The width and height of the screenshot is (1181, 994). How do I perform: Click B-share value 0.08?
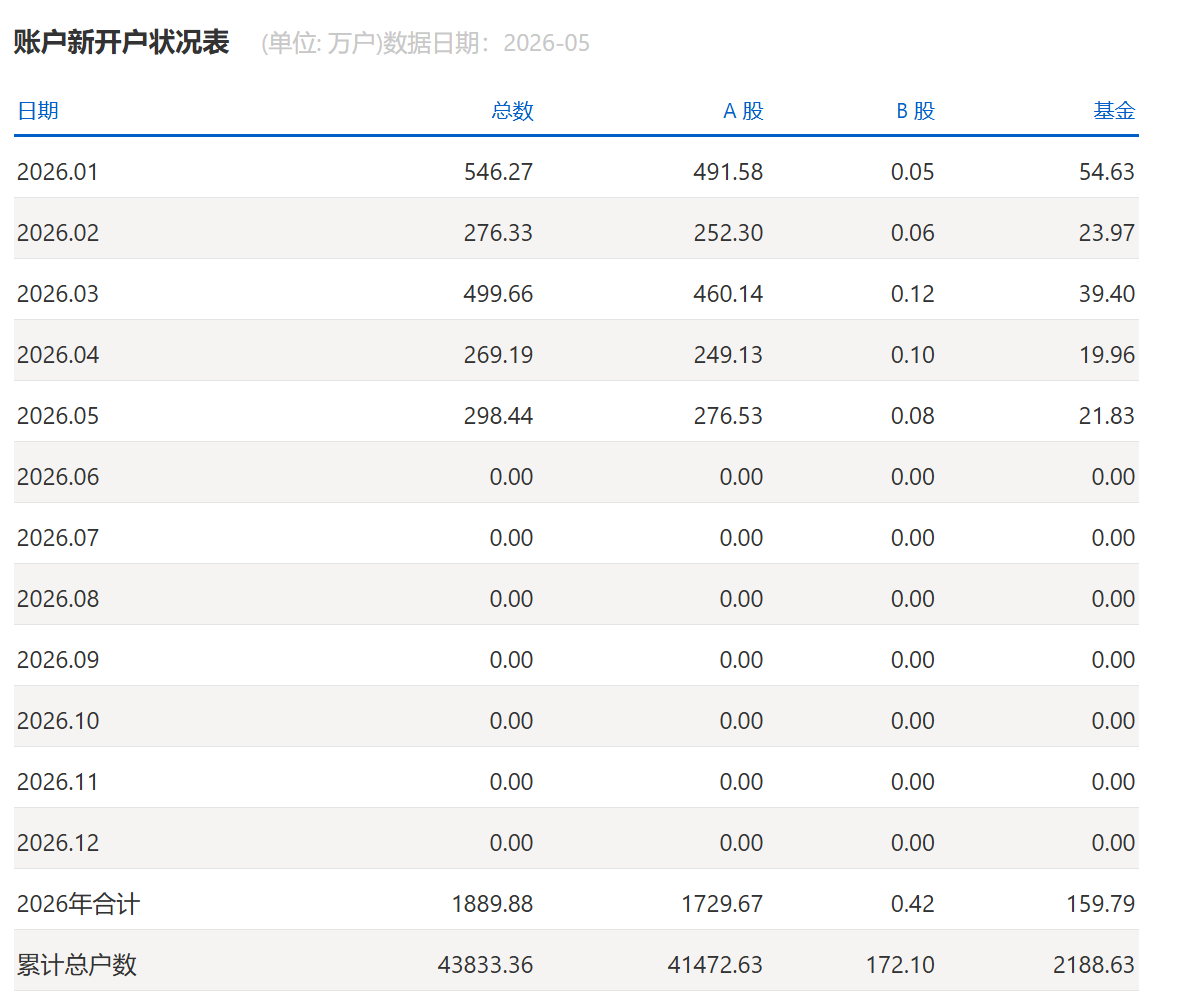pos(912,416)
